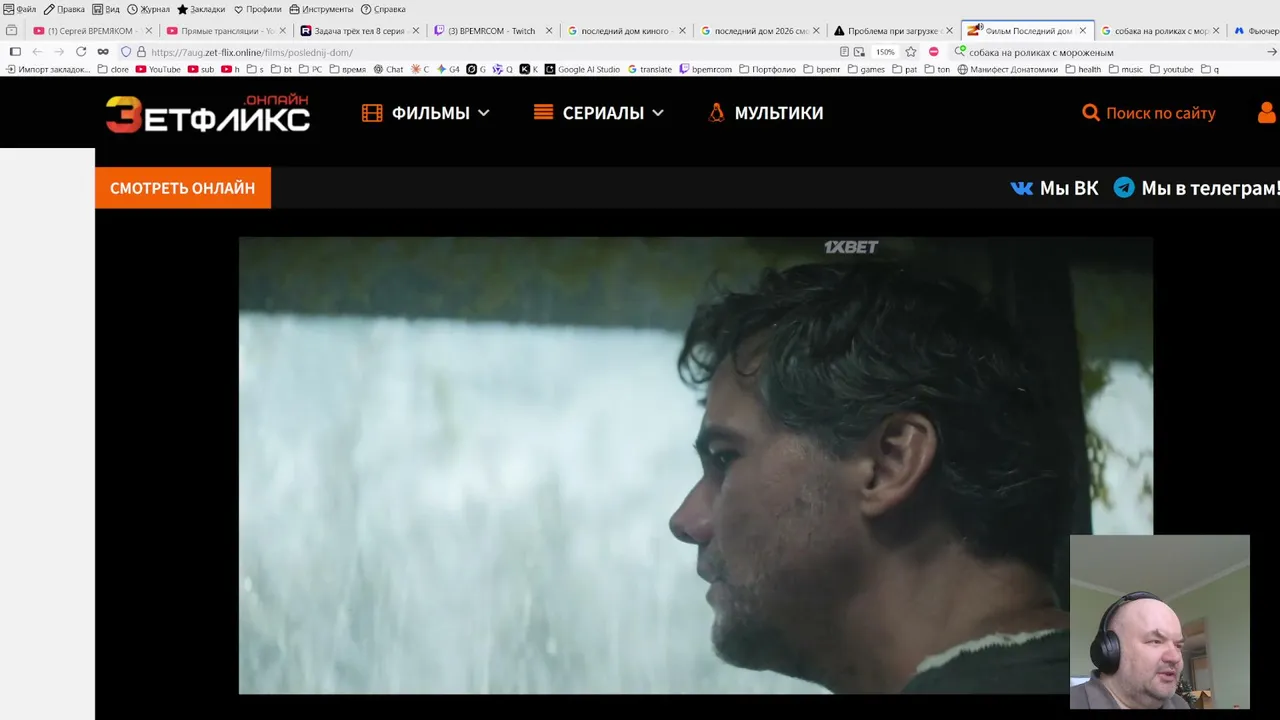Close the Задача трёх тел tab
The height and width of the screenshot is (720, 1280).
coord(415,31)
